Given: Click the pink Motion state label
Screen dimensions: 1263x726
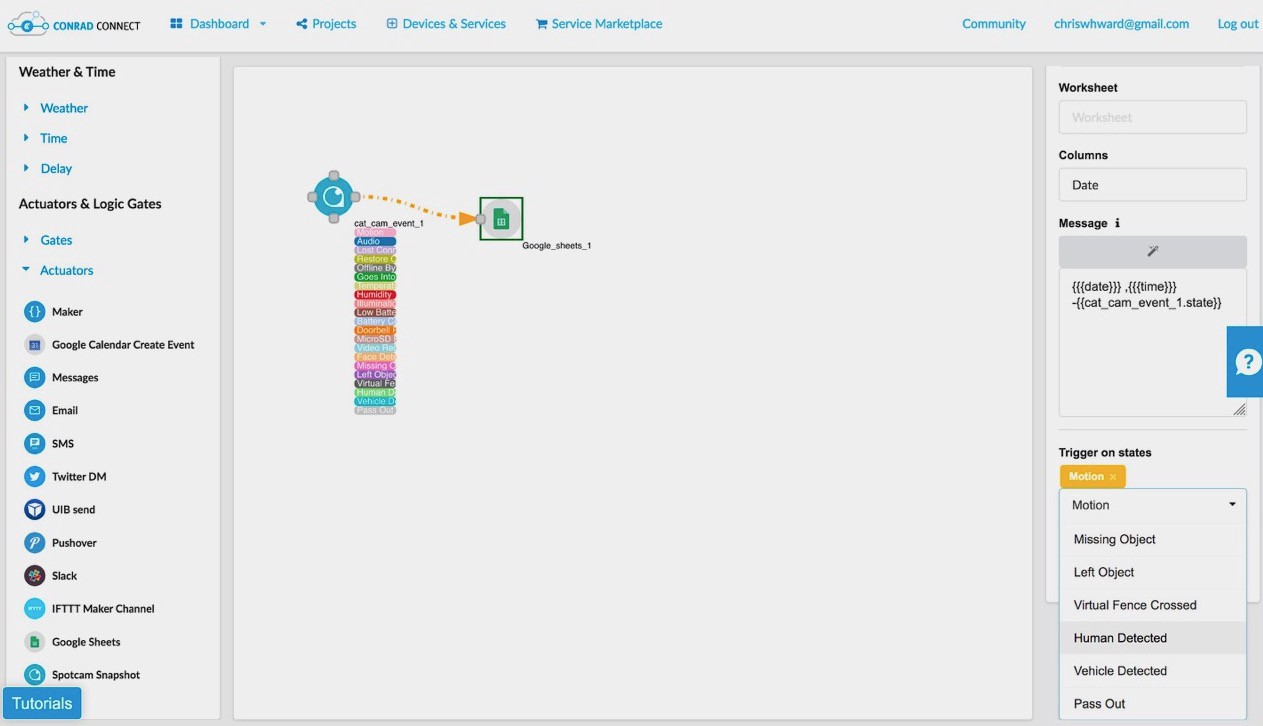Looking at the screenshot, I should [375, 233].
